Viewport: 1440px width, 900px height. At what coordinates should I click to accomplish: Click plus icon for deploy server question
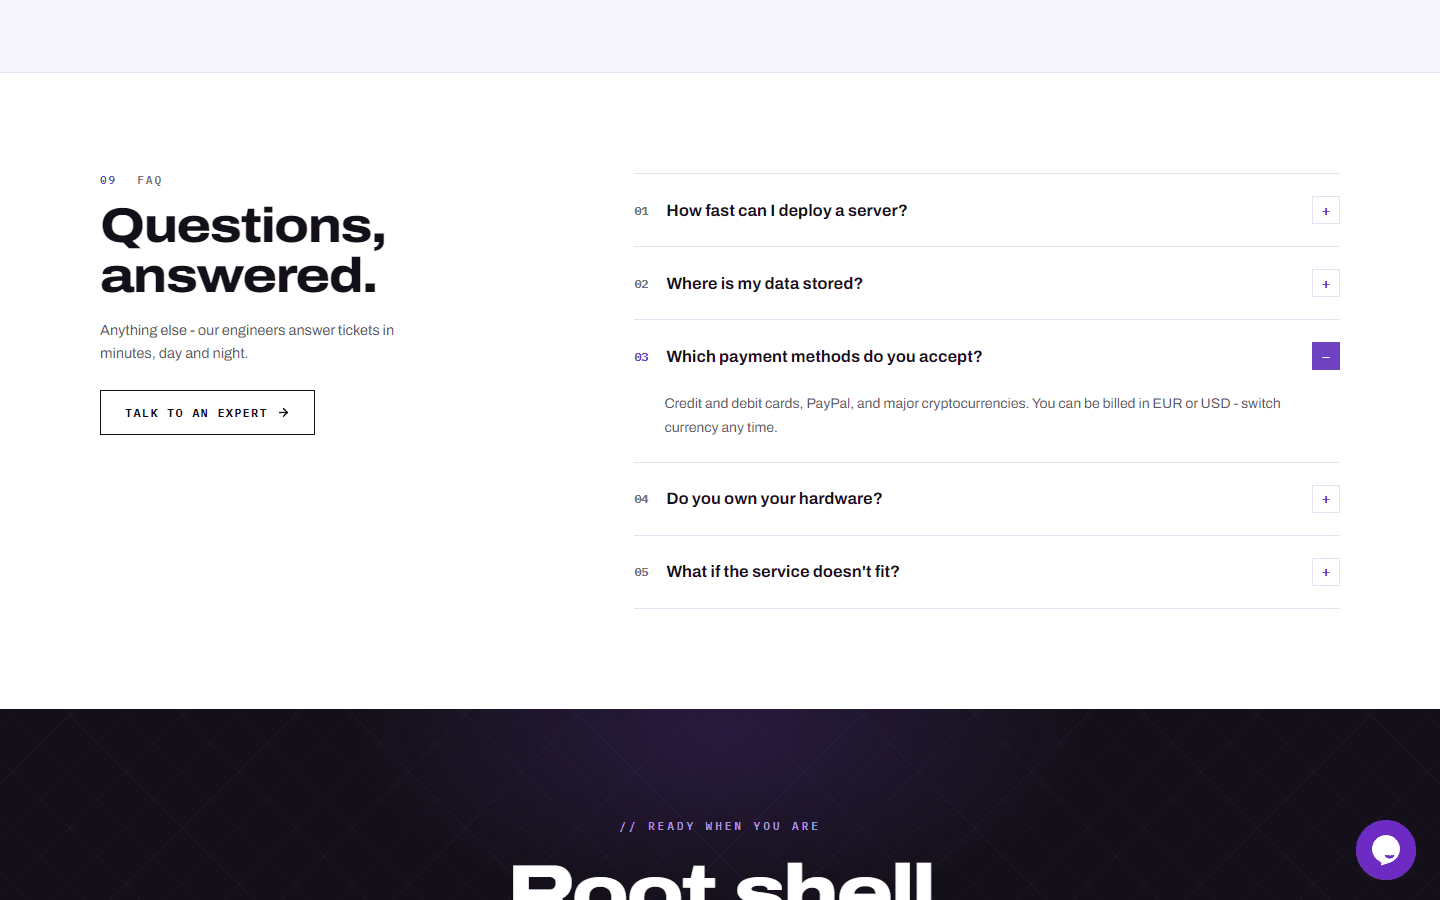pos(1326,210)
